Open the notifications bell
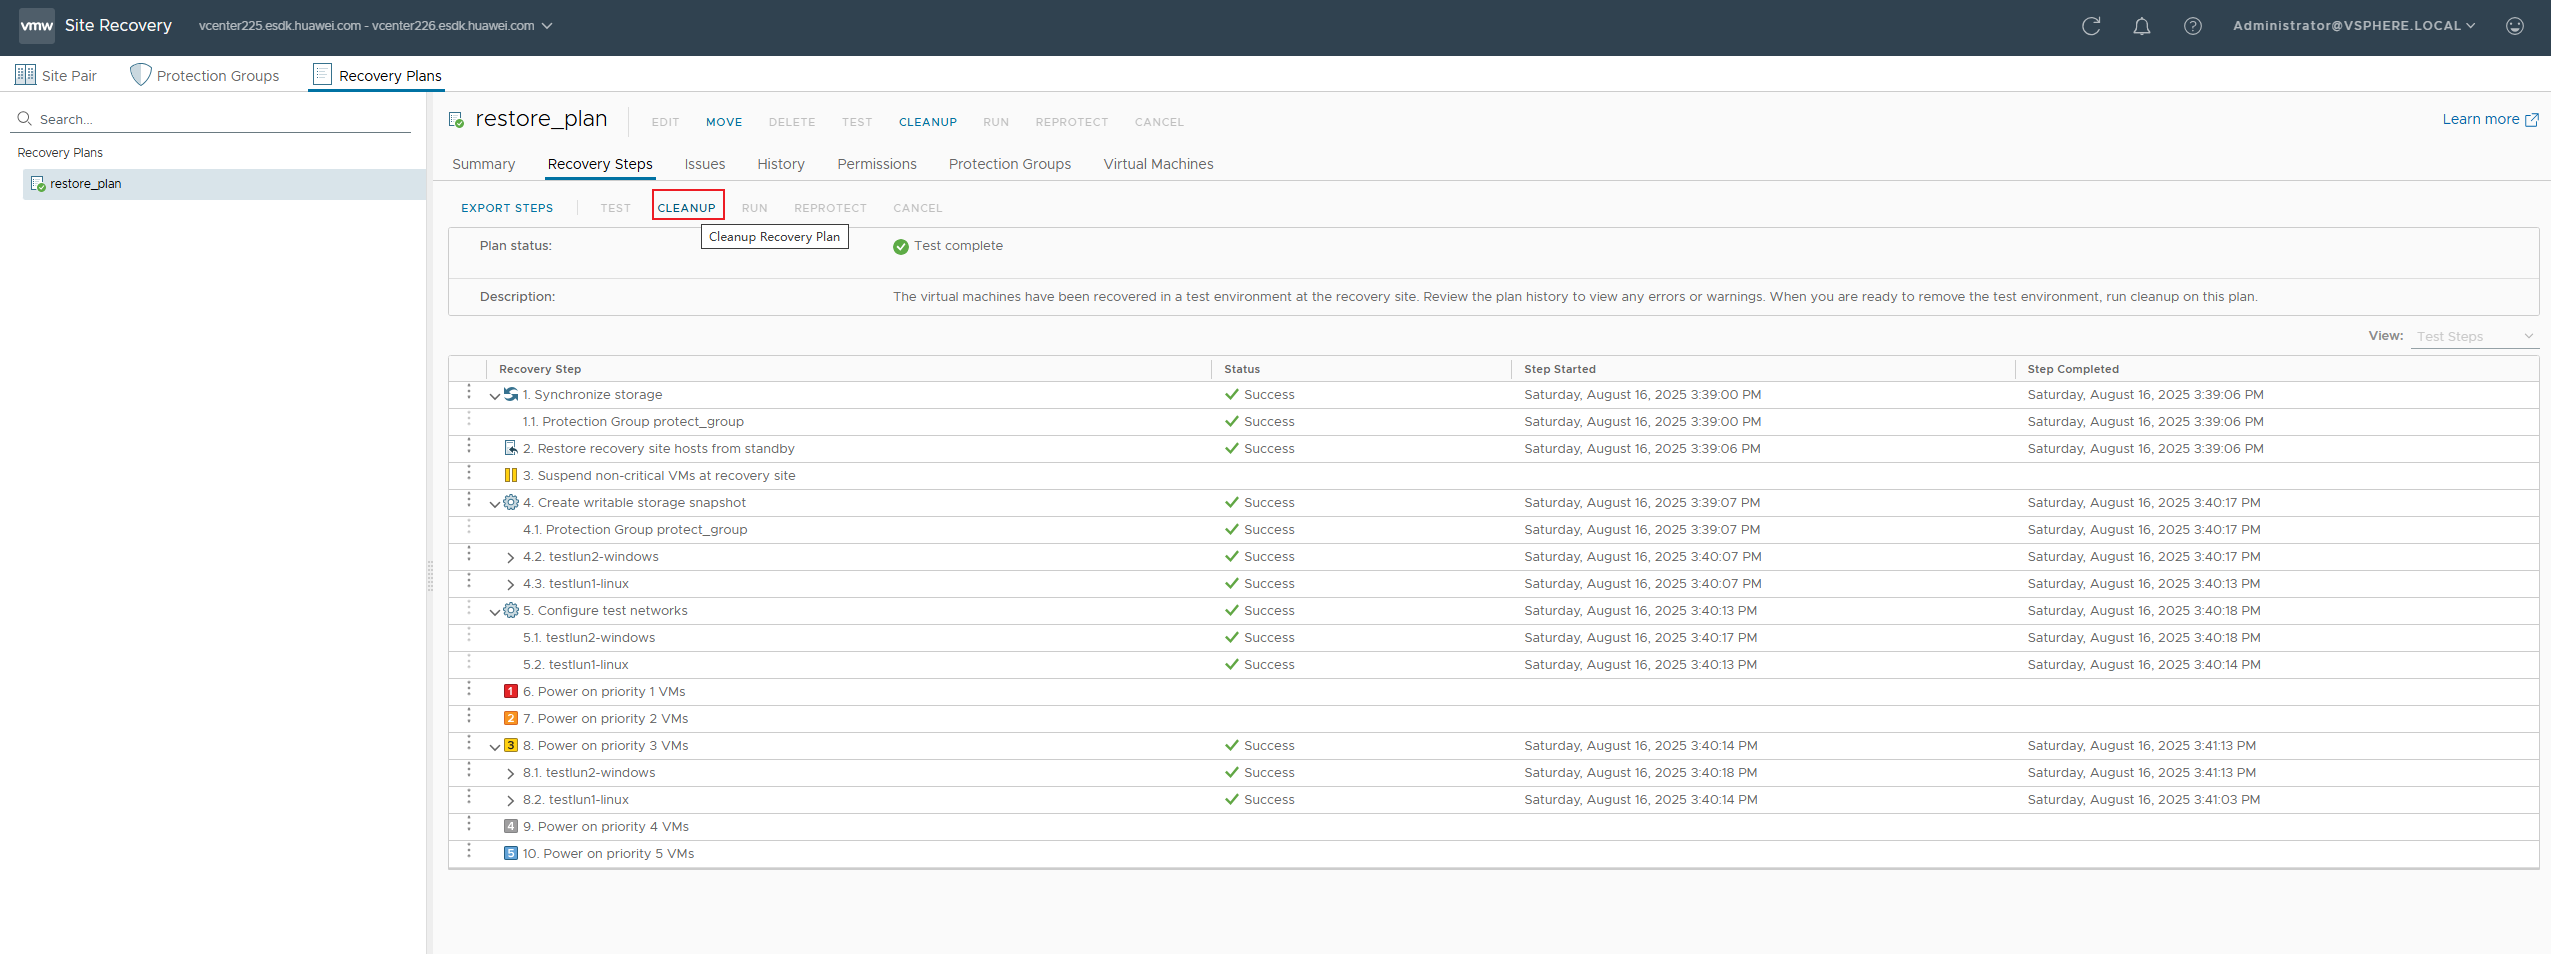The height and width of the screenshot is (954, 2551). tap(2142, 26)
